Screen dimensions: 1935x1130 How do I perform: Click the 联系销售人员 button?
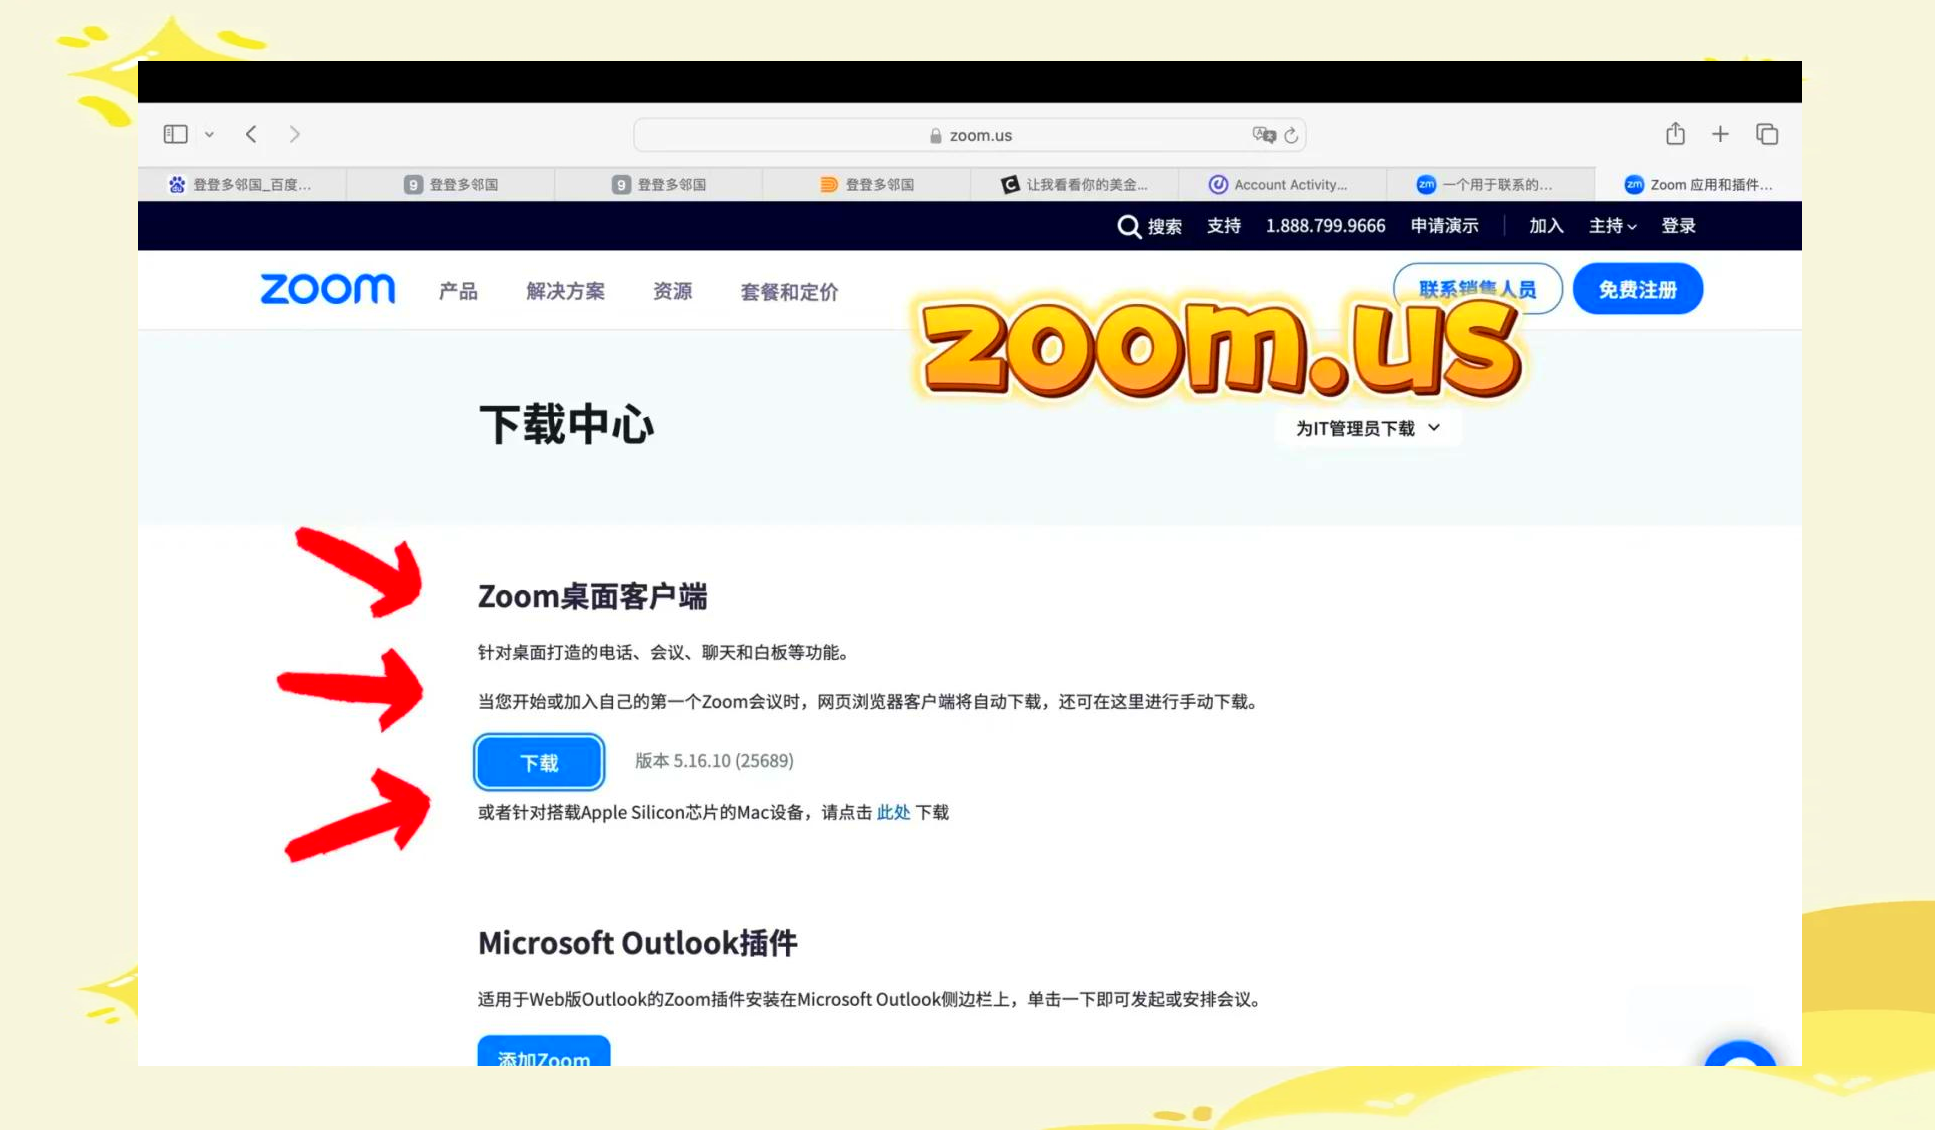point(1477,289)
